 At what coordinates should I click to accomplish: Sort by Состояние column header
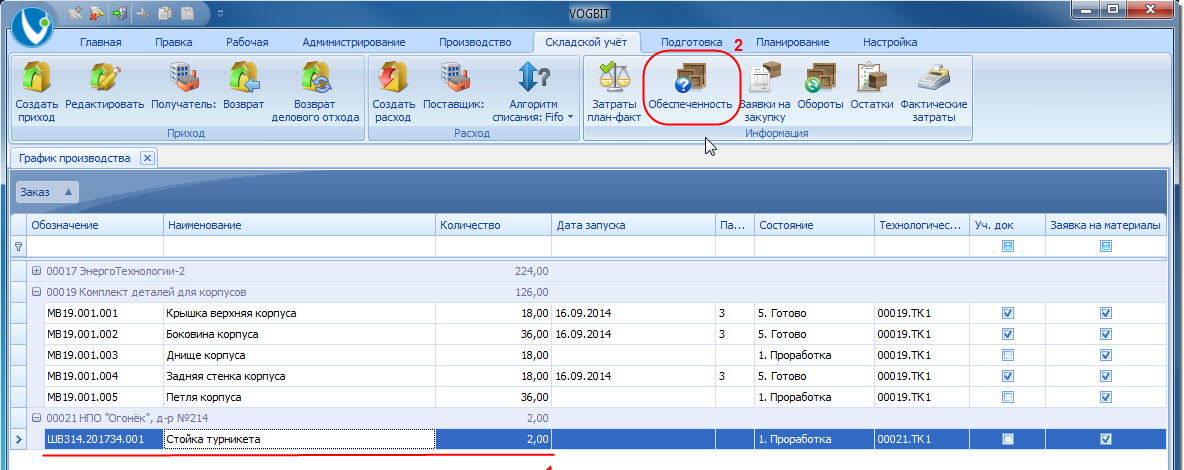pos(814,225)
